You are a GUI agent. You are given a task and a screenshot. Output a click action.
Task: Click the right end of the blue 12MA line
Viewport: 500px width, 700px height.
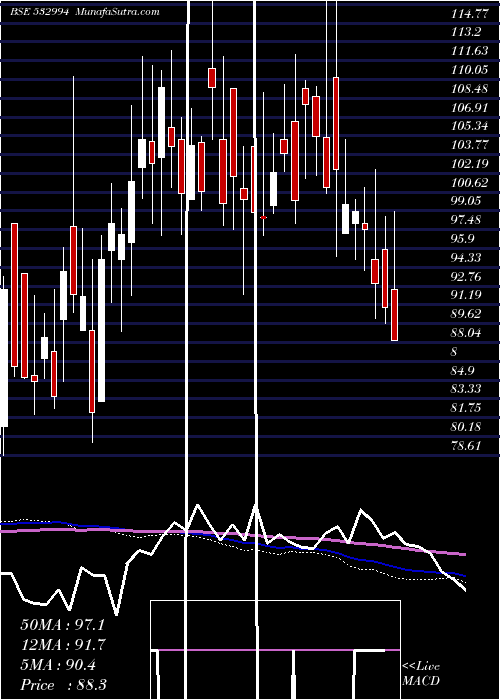(x=464, y=576)
